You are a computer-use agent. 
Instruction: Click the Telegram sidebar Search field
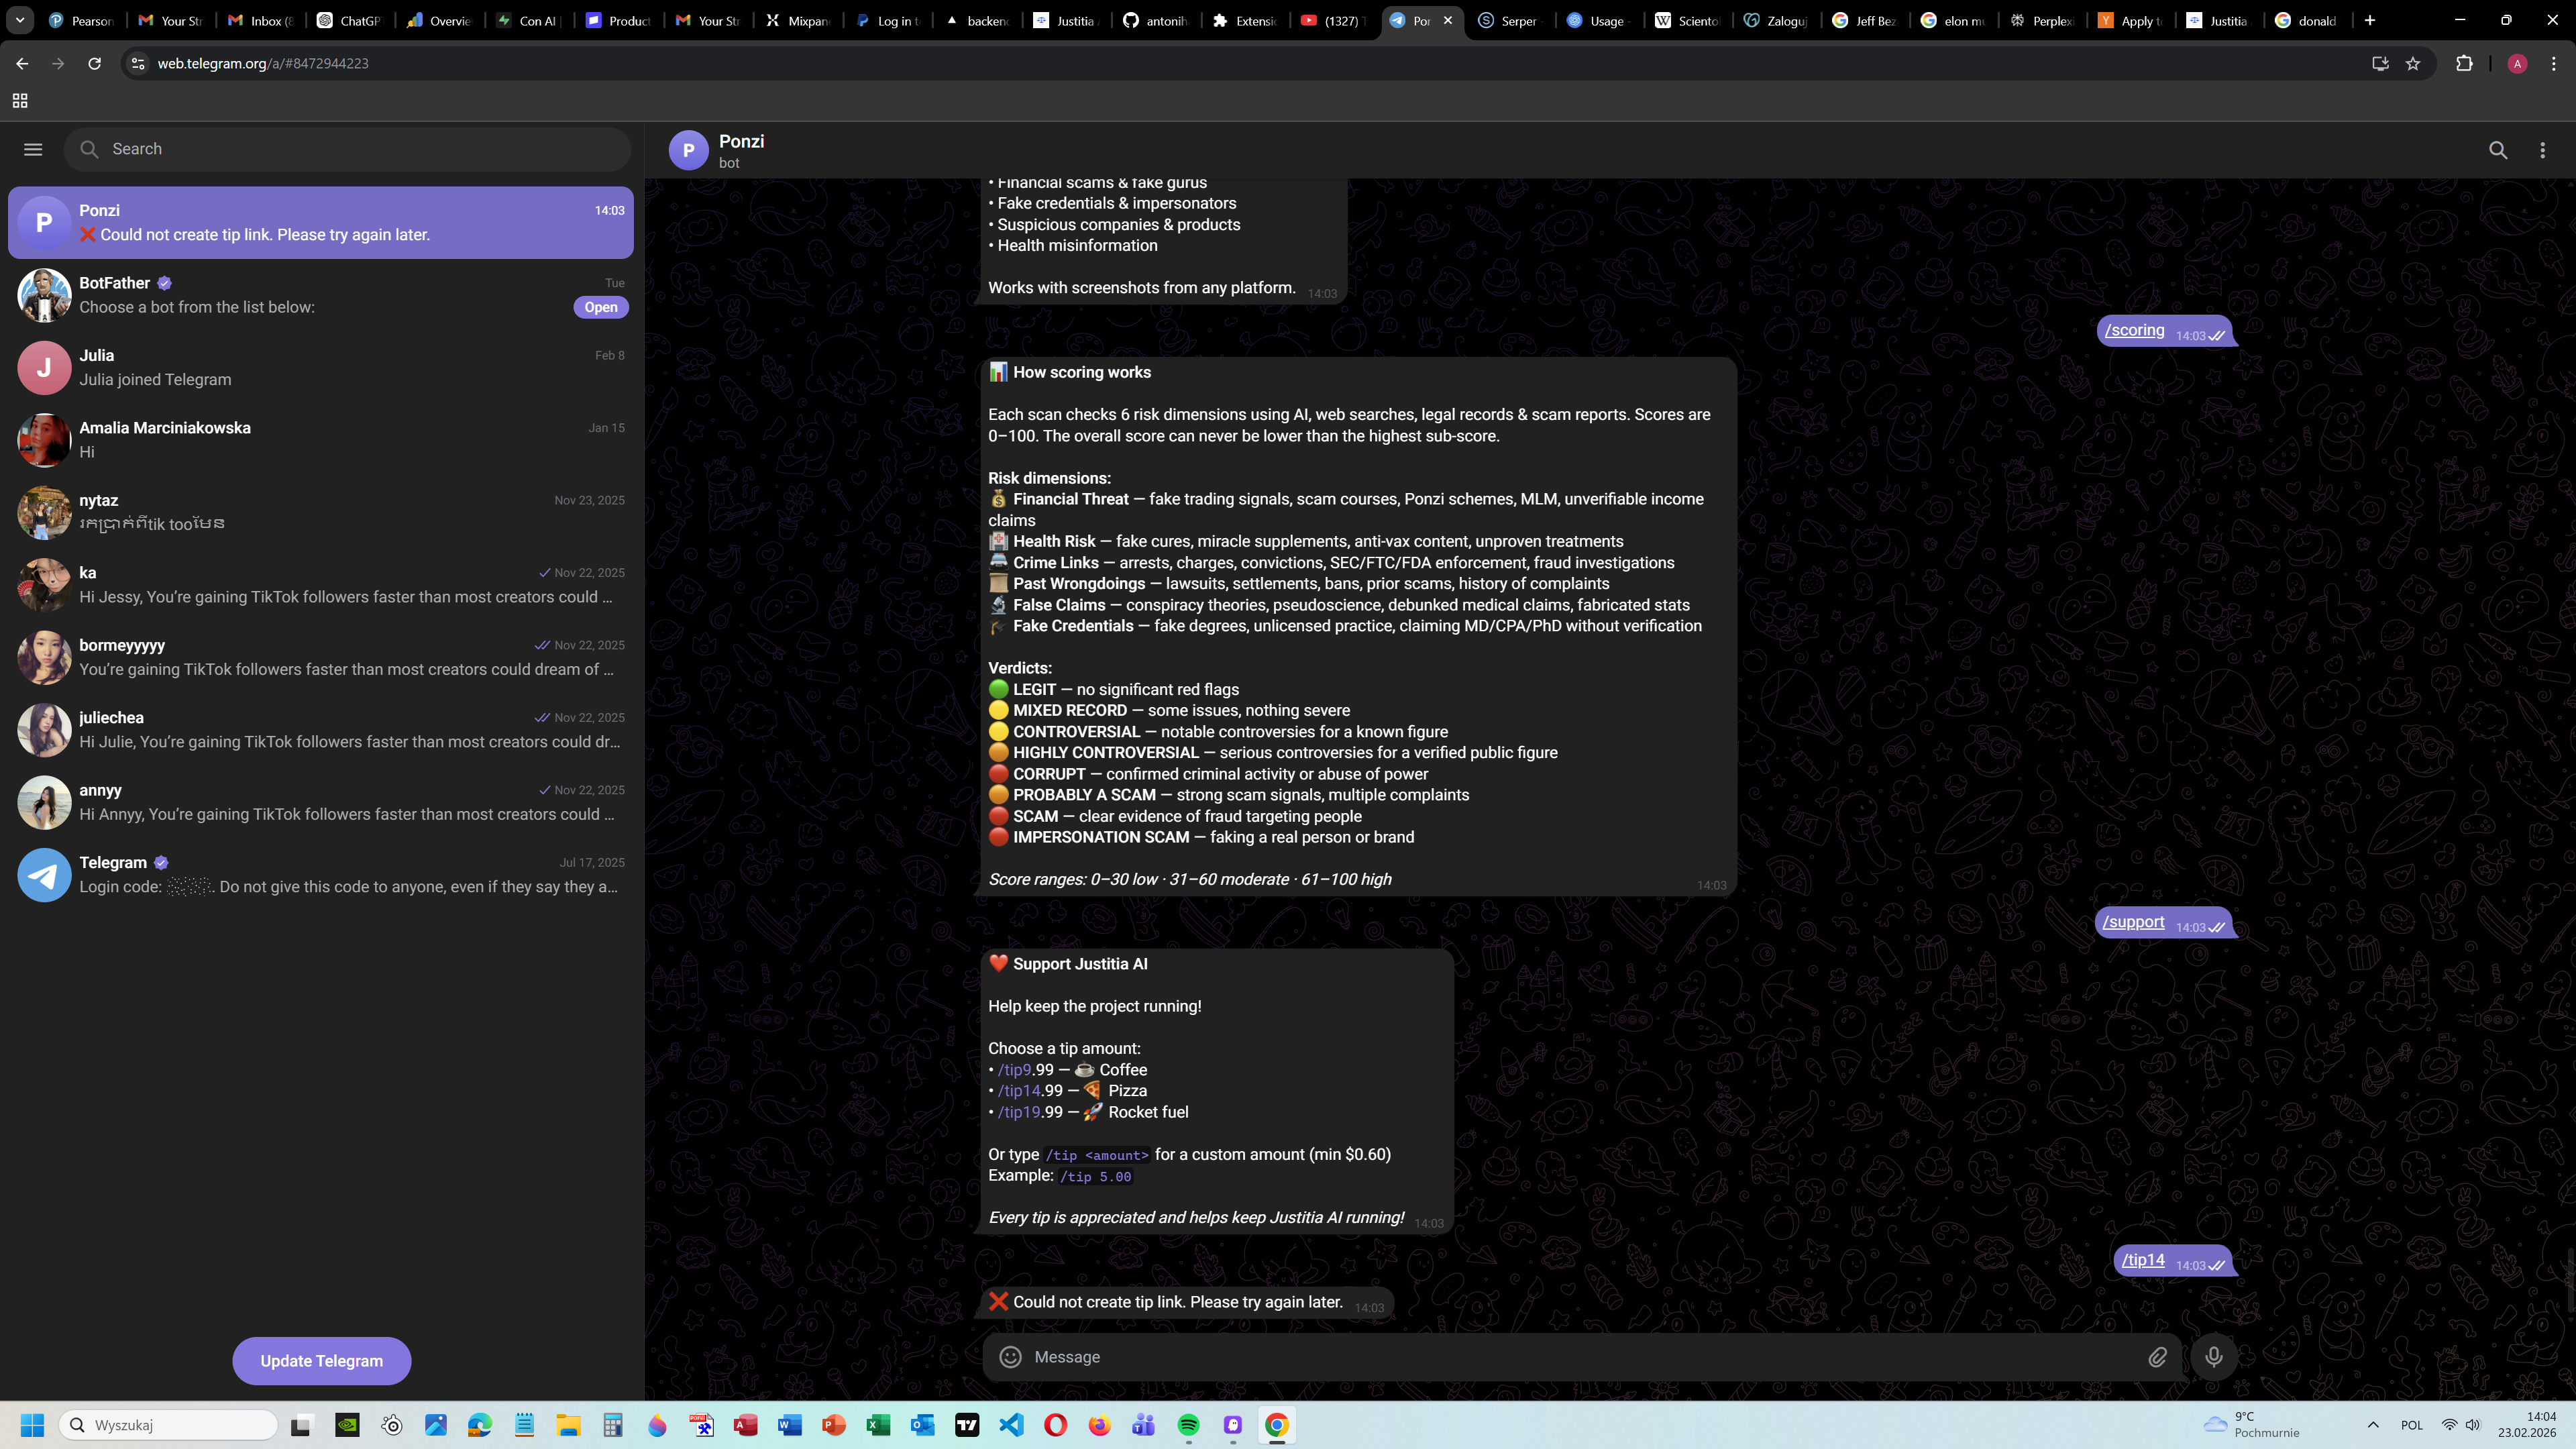click(360, 149)
